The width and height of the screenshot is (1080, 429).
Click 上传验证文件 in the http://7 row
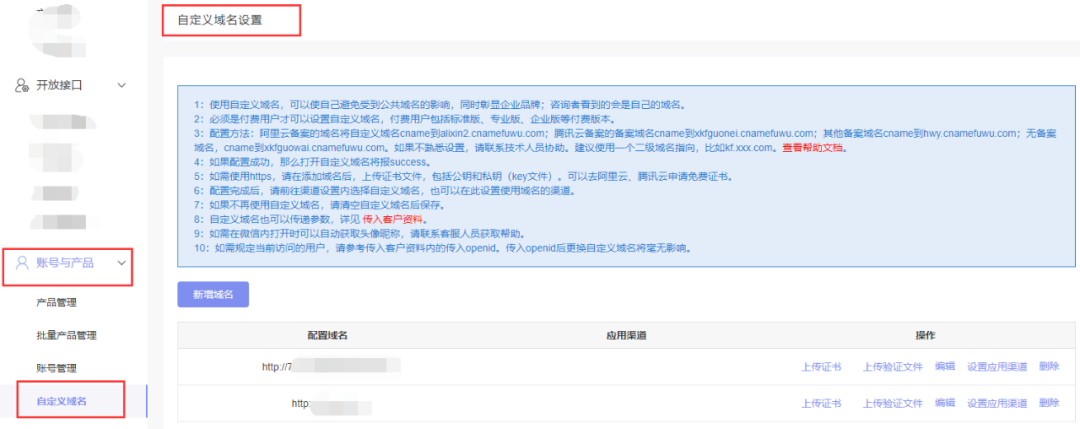coord(893,366)
